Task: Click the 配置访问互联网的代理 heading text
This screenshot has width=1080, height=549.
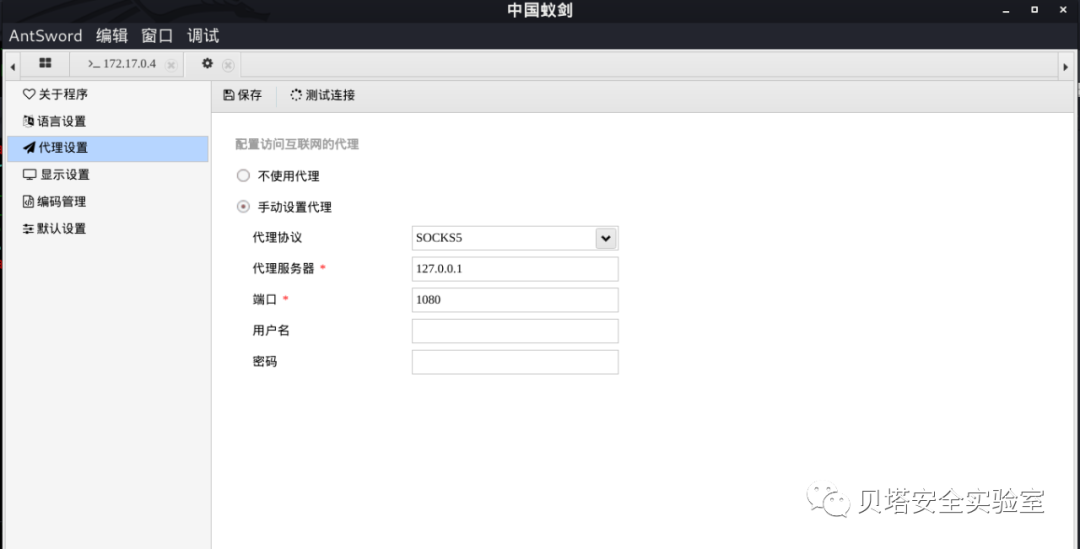Action: pos(297,145)
